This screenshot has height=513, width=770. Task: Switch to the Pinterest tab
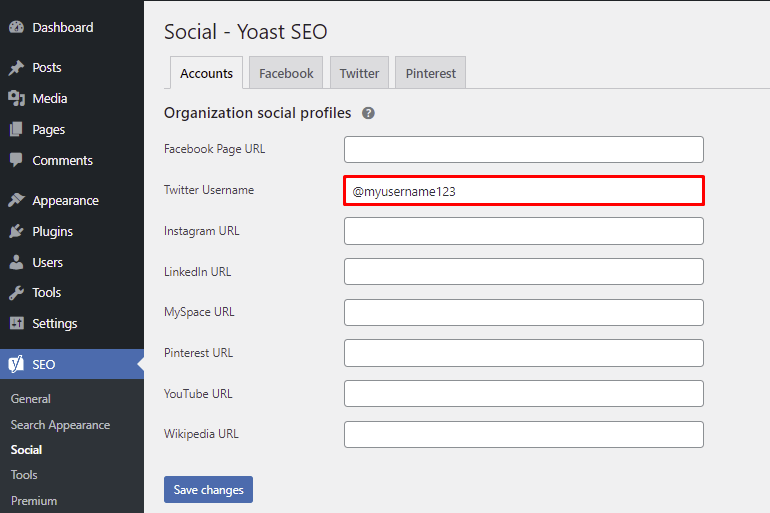tap(430, 73)
